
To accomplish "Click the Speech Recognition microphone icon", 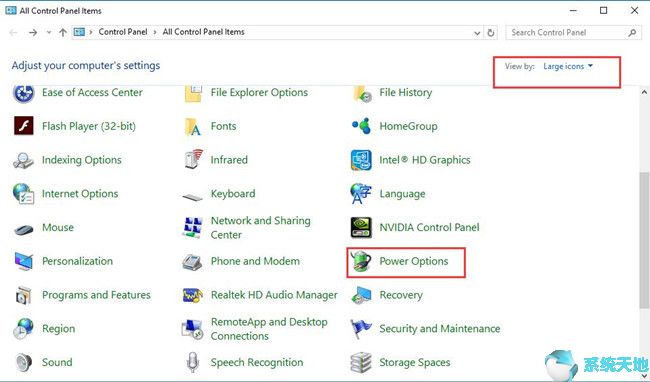I will coord(193,363).
